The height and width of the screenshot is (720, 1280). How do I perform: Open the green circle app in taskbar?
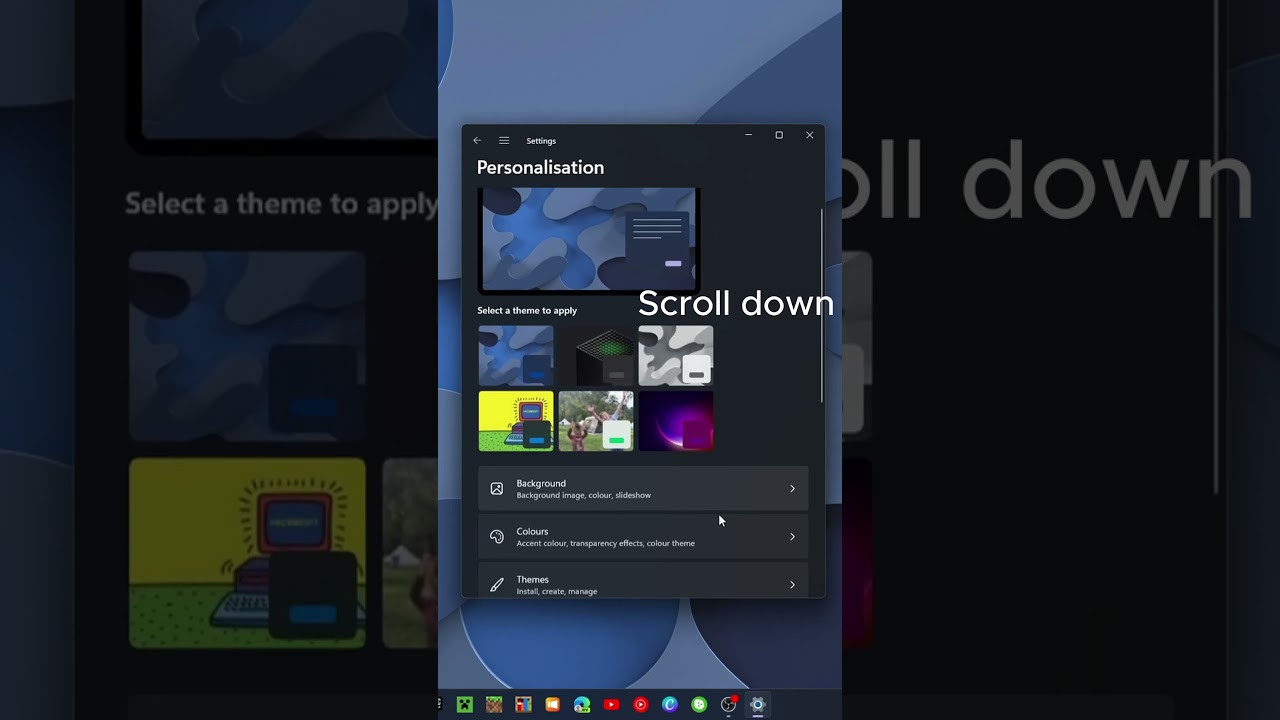click(699, 705)
